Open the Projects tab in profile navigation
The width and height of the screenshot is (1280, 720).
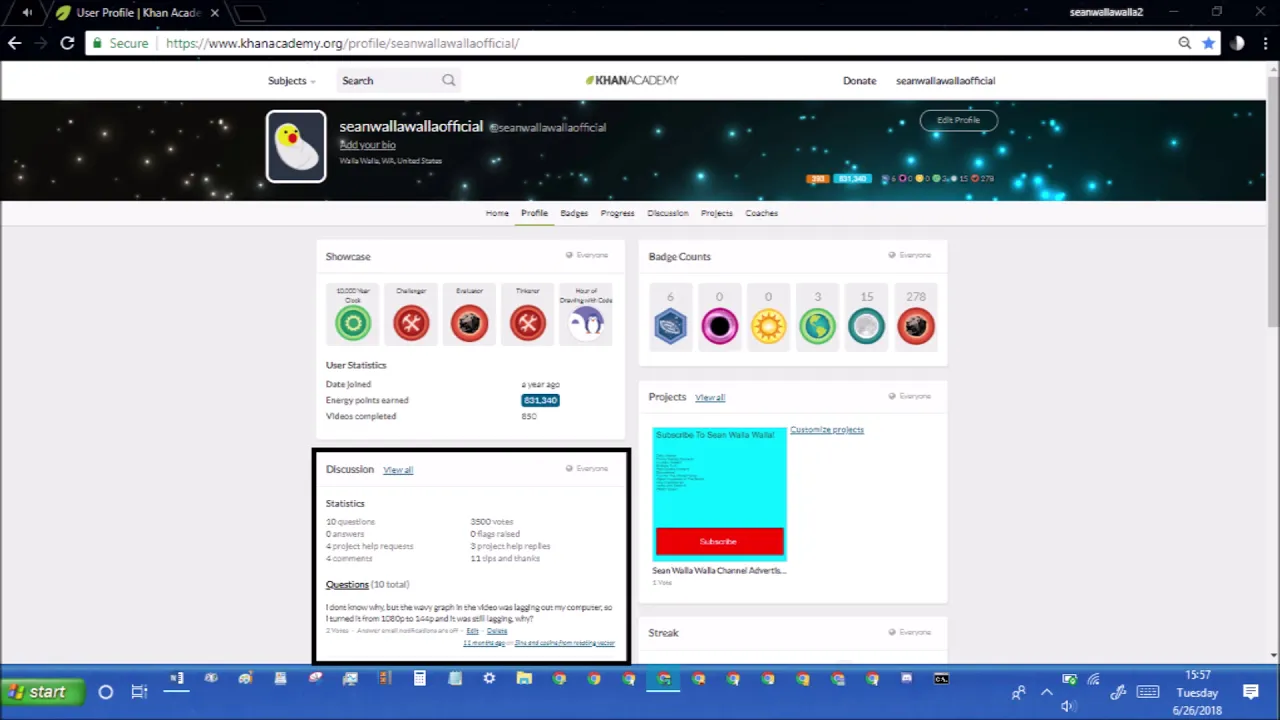(x=716, y=213)
